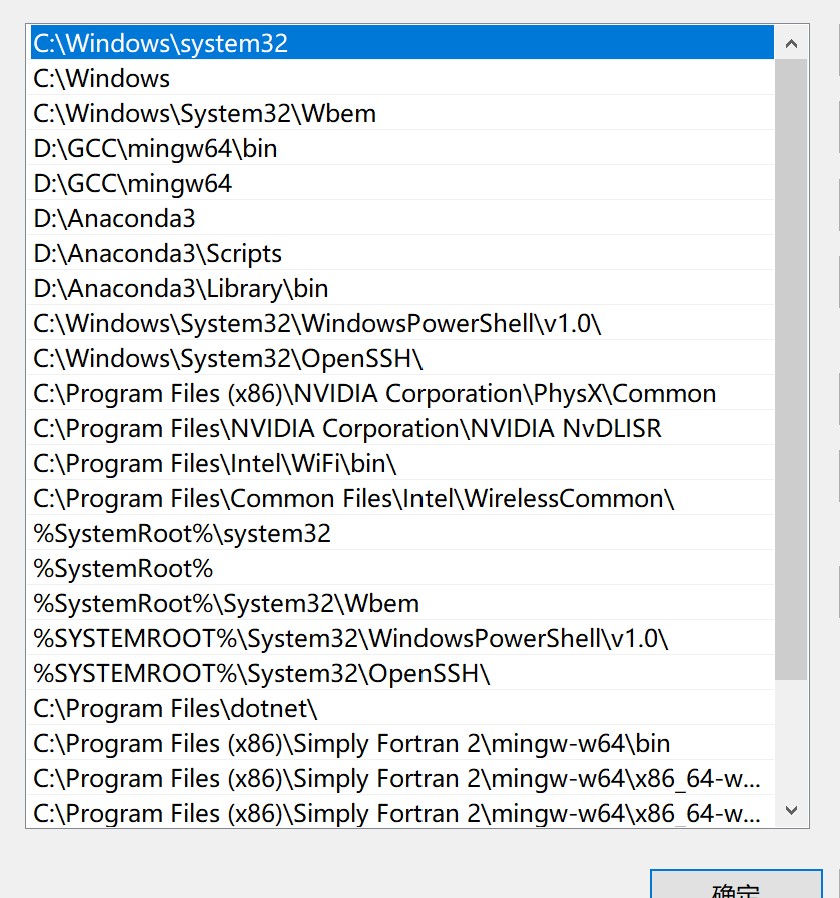Select C:\Windows\System32\WindowsPowerShell\v1.0\ entry
840x898 pixels.
point(402,323)
